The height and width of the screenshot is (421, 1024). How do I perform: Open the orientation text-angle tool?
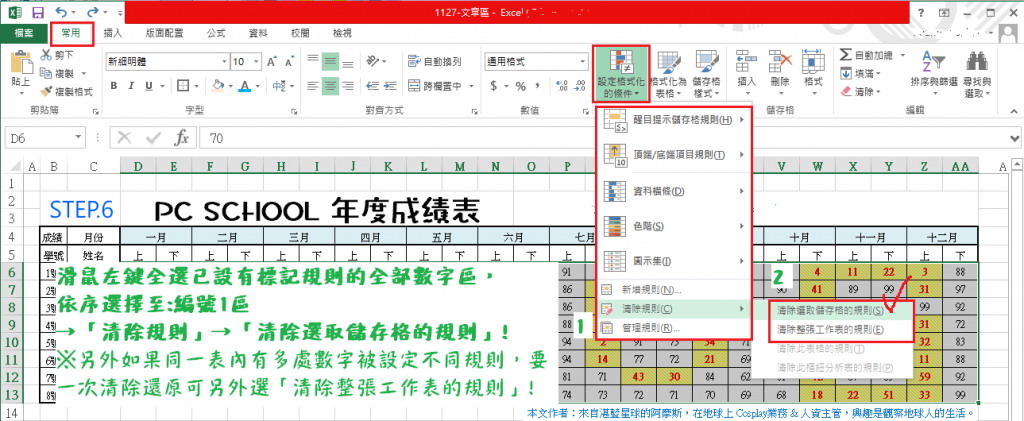point(373,61)
